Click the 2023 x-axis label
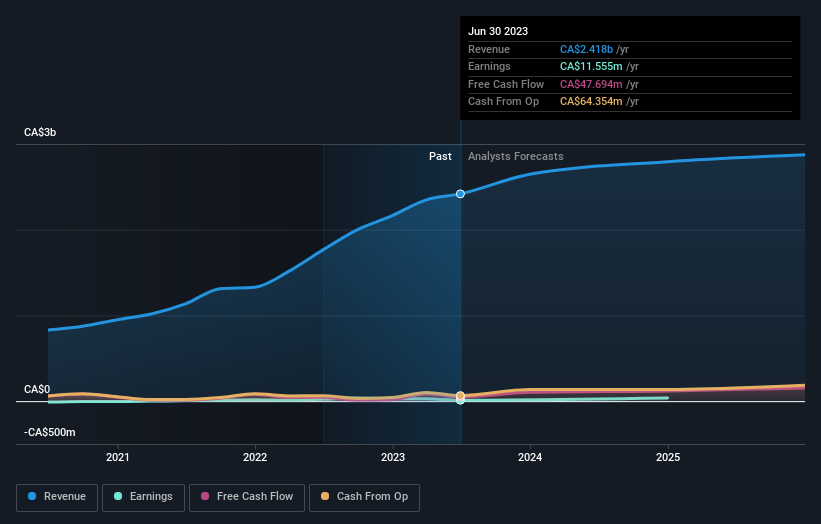Viewport: 821px width, 524px height. pyautogui.click(x=393, y=457)
